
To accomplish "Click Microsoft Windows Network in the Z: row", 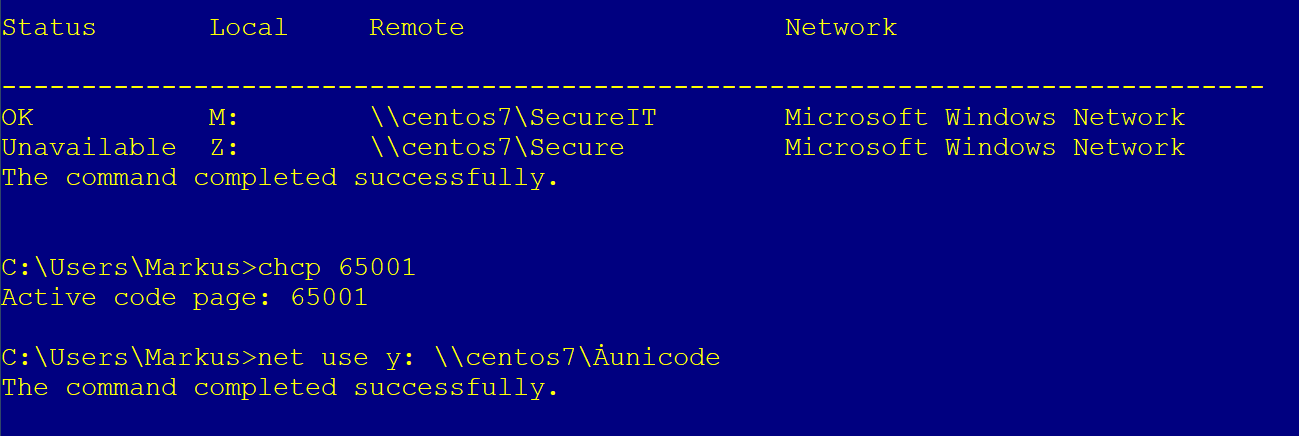I will pyautogui.click(x=984, y=148).
